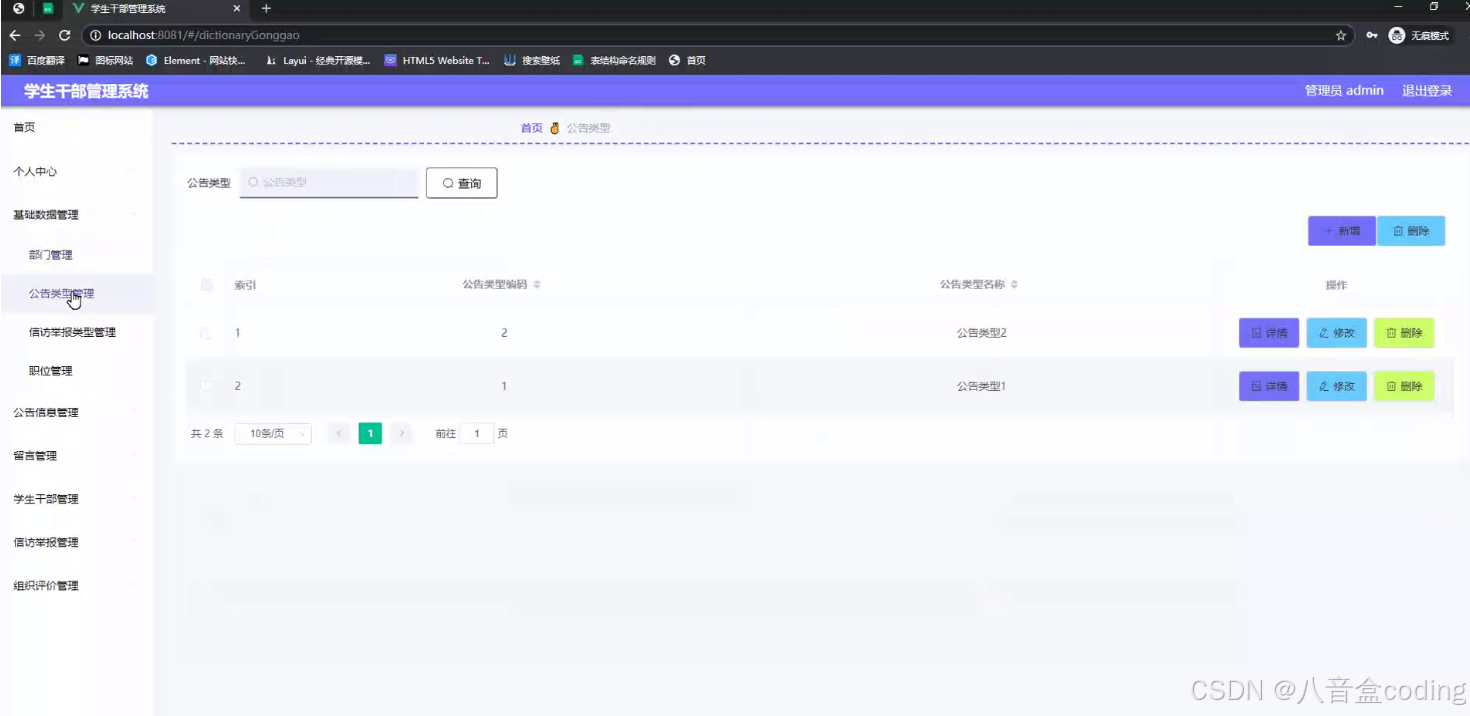The height and width of the screenshot is (716, 1470).
Task: Sort by 公告类型编码 column arrows
Action: 537,285
